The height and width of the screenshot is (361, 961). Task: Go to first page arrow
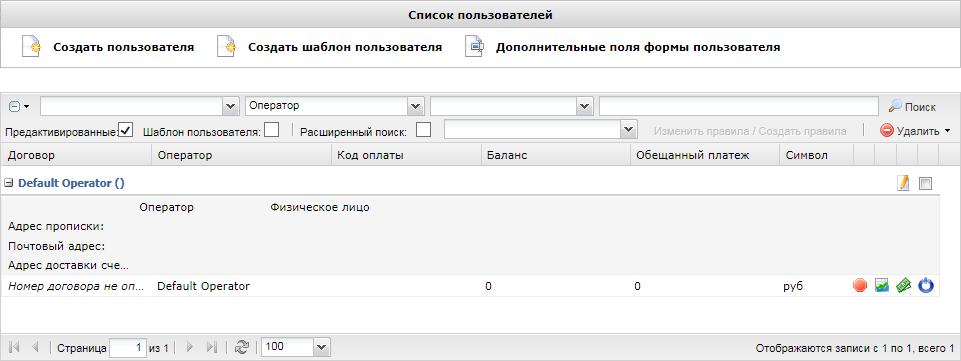click(15, 347)
